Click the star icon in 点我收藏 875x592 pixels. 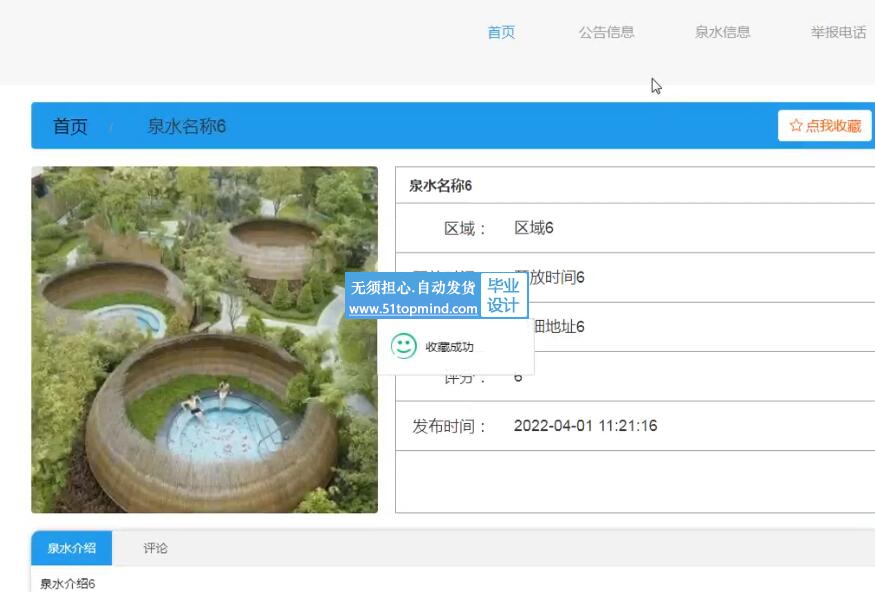[x=796, y=126]
